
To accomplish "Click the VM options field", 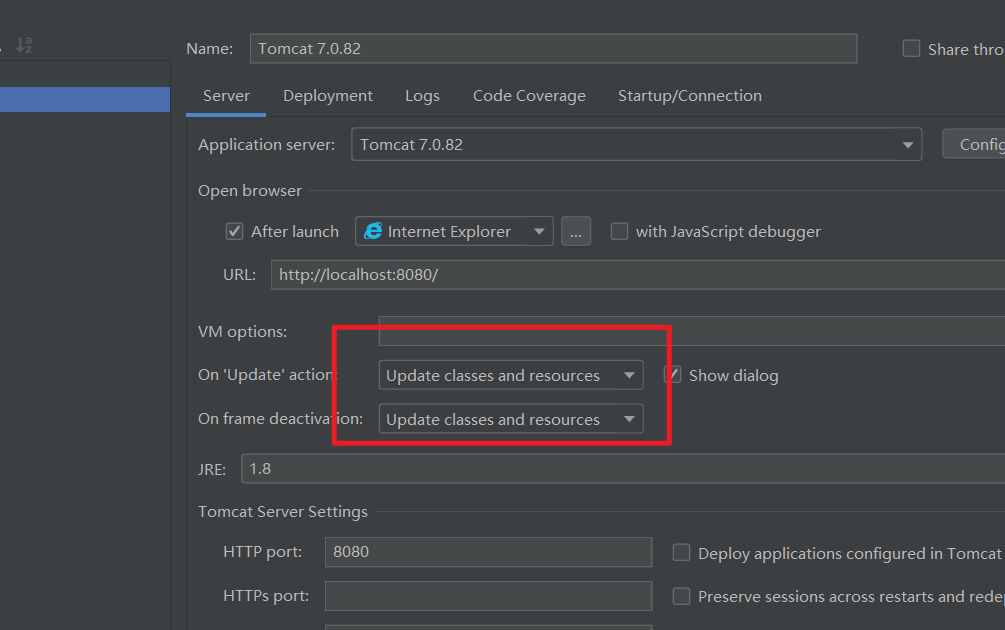I will pos(692,331).
